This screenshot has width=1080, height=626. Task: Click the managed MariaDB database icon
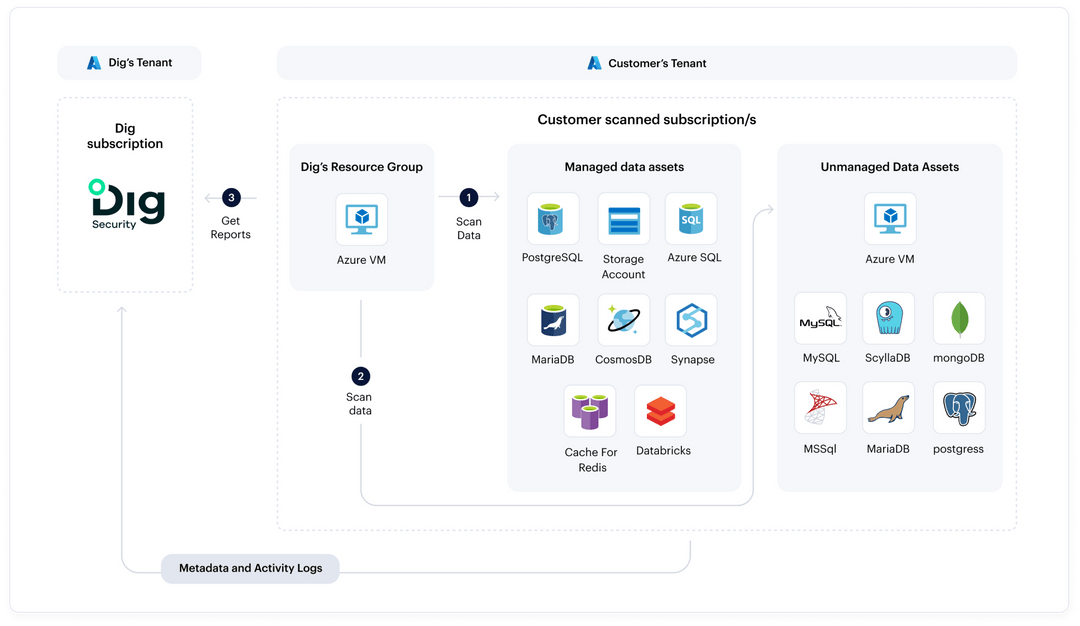(x=552, y=320)
